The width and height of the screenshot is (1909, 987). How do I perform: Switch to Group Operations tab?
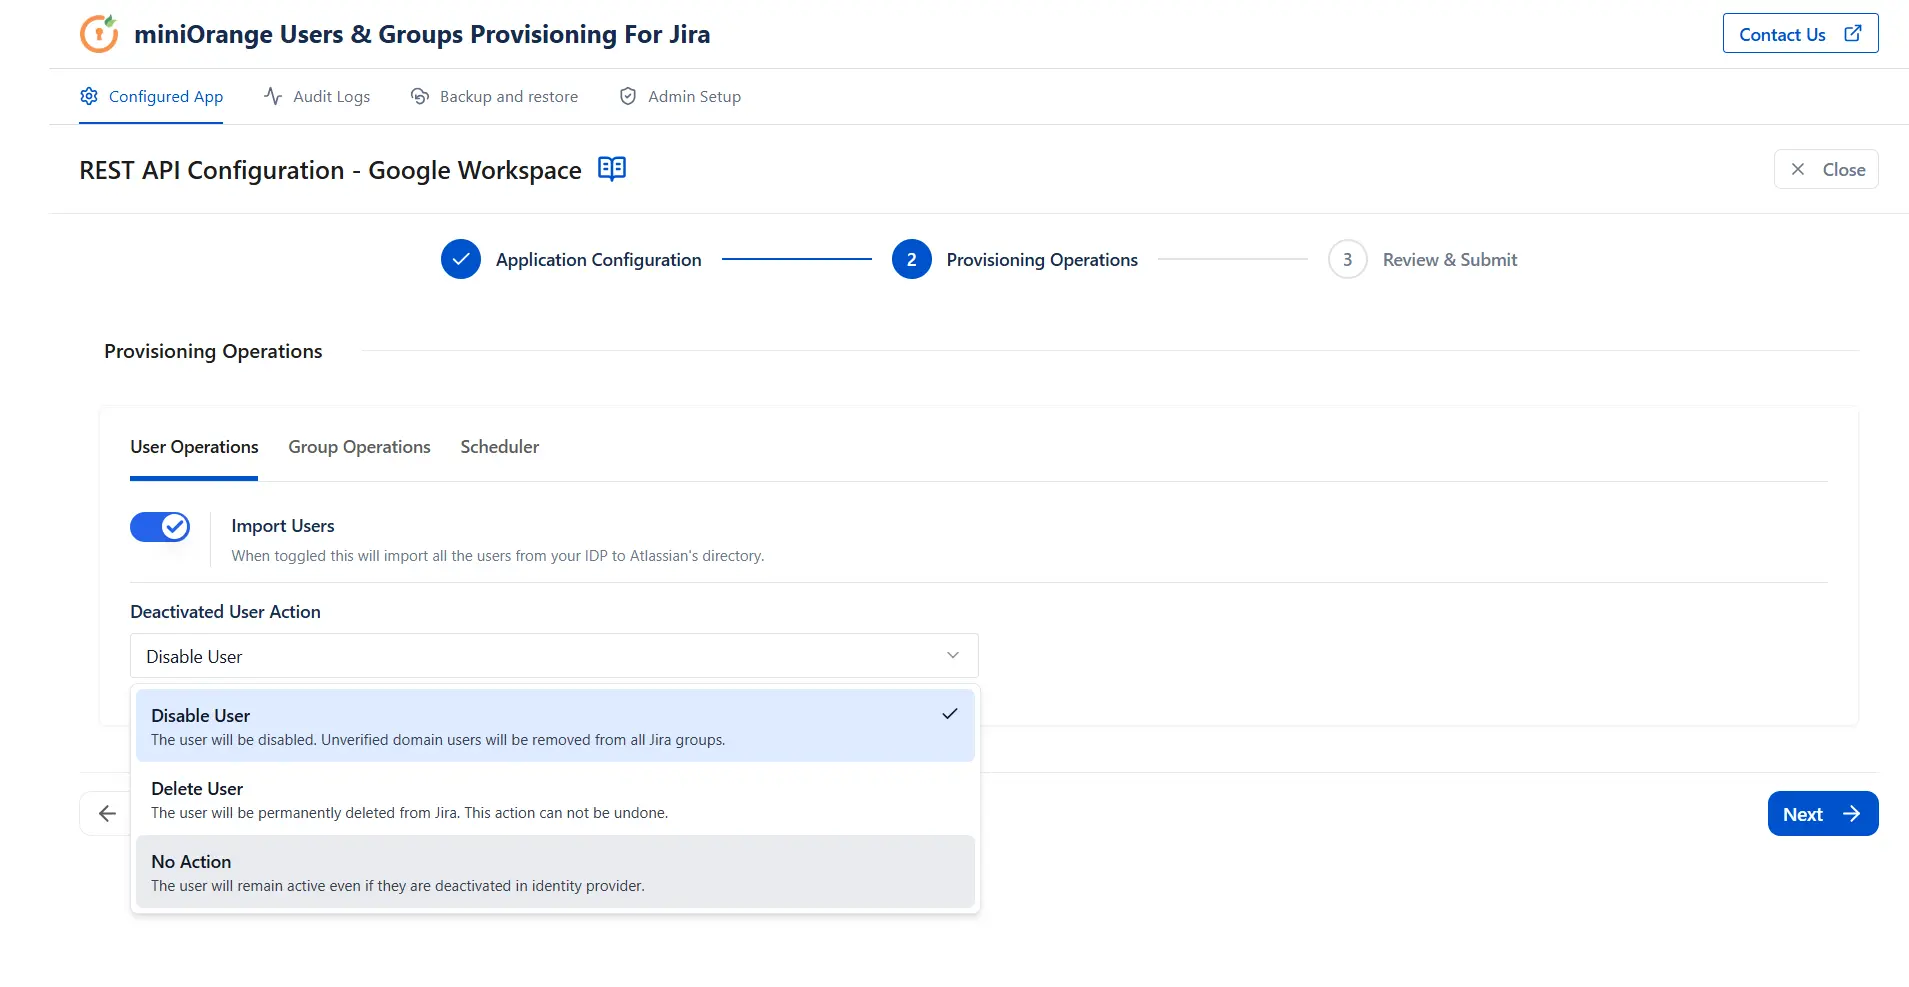pos(359,447)
